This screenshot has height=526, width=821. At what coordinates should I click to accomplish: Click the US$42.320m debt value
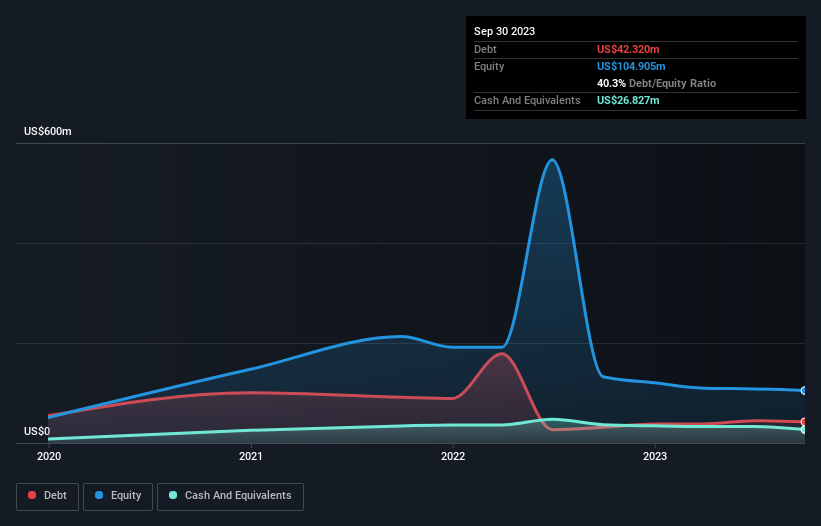pyautogui.click(x=628, y=49)
